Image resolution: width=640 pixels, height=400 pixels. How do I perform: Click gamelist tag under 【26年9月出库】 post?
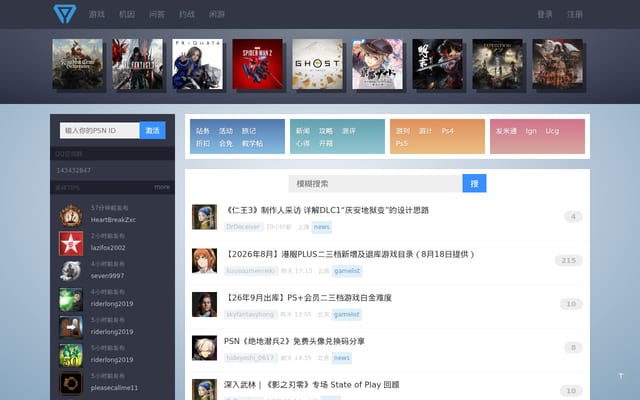(x=347, y=314)
